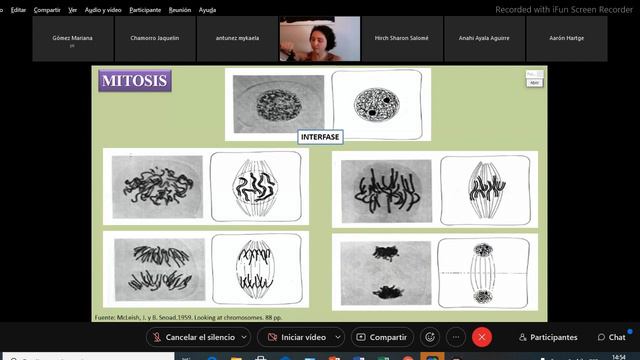640x360 pixels.
Task: Select Anahí Ayala Aguirre participant tile
Action: 484,39
